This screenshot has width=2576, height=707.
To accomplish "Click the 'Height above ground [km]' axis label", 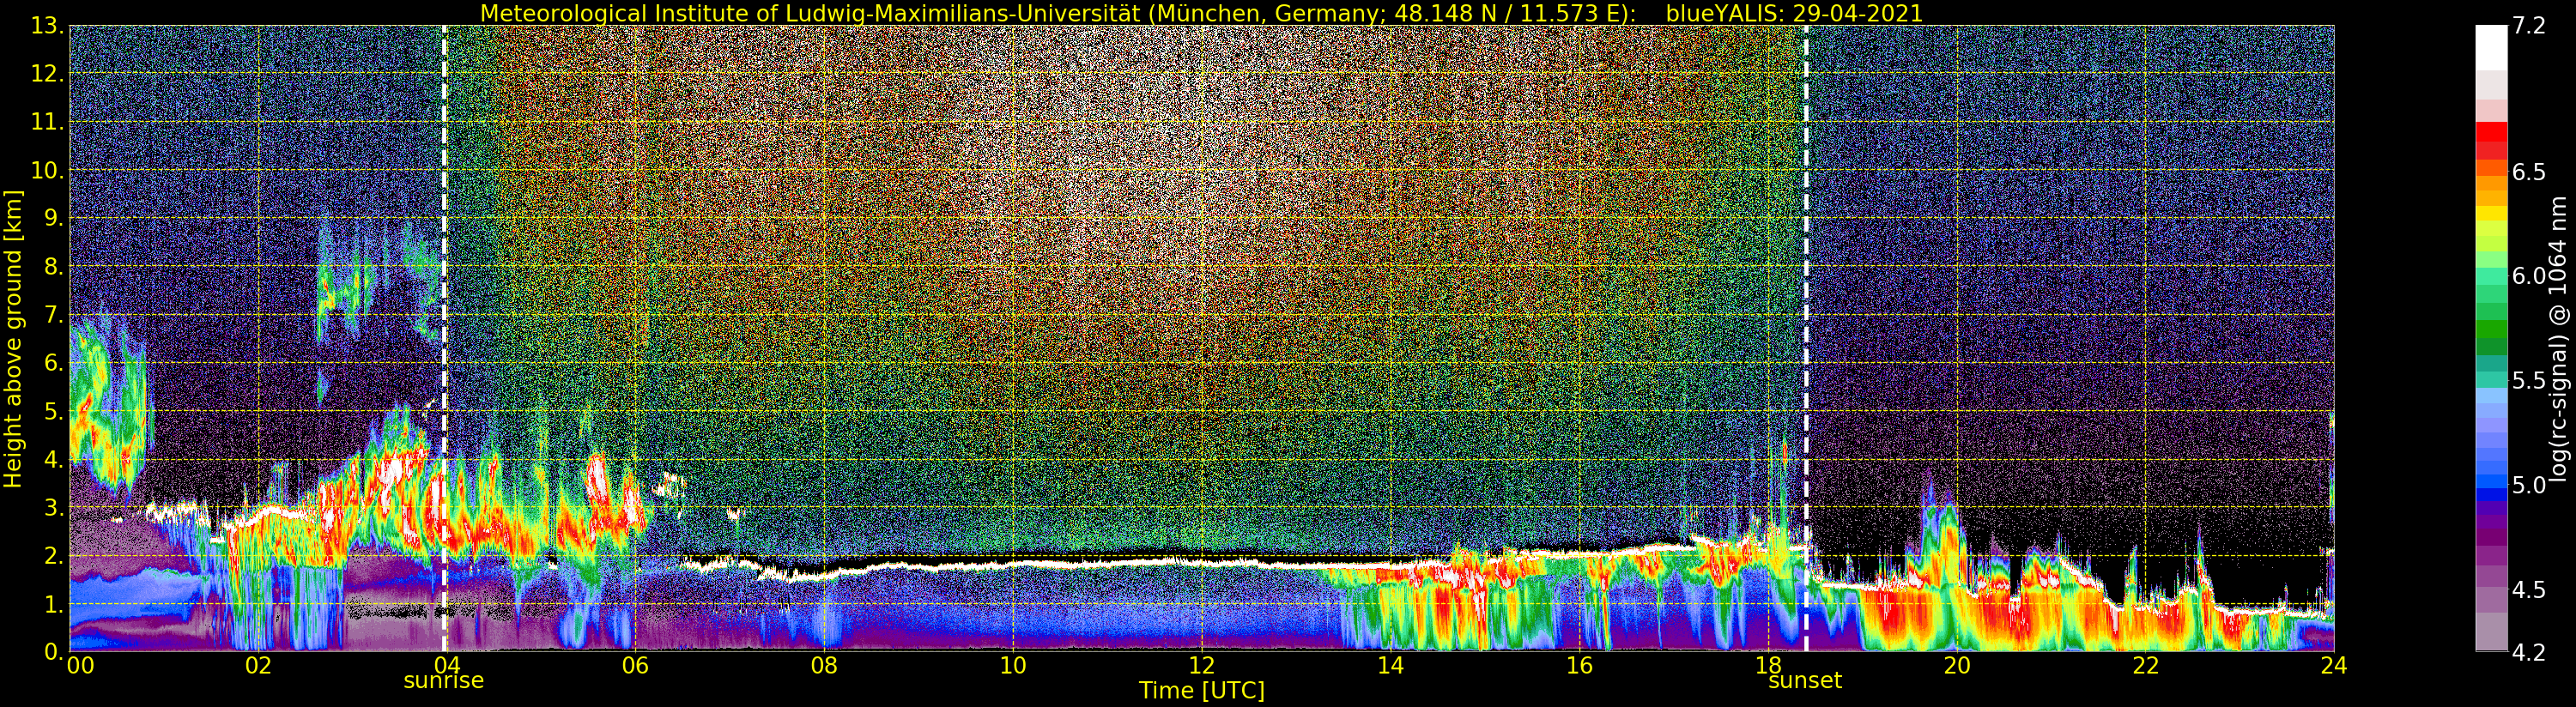I will click(13, 338).
